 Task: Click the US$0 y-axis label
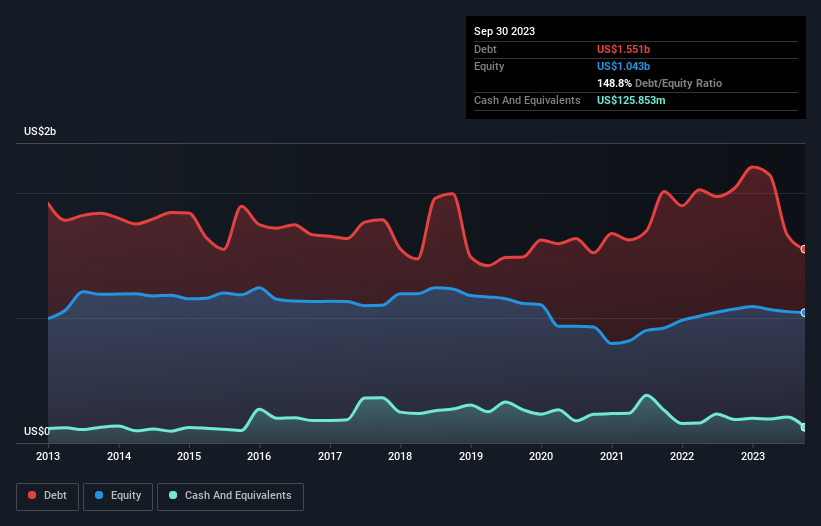click(36, 432)
